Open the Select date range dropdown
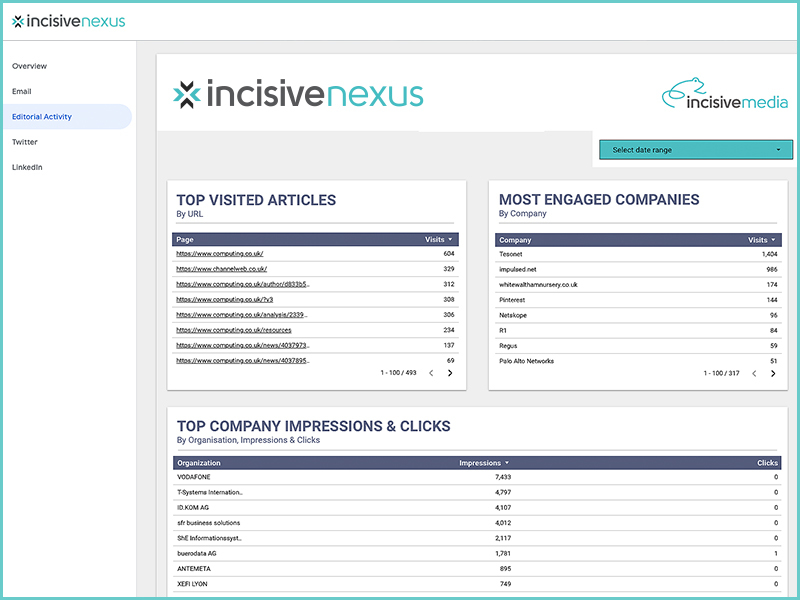This screenshot has height=600, width=800. click(x=696, y=150)
